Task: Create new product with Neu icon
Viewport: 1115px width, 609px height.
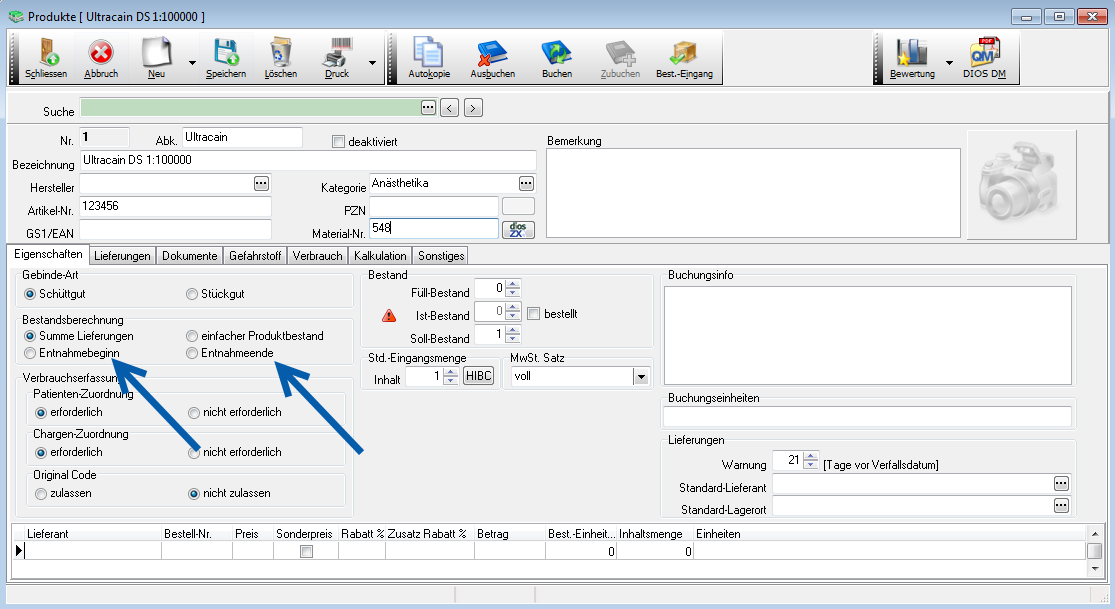Action: (156, 53)
